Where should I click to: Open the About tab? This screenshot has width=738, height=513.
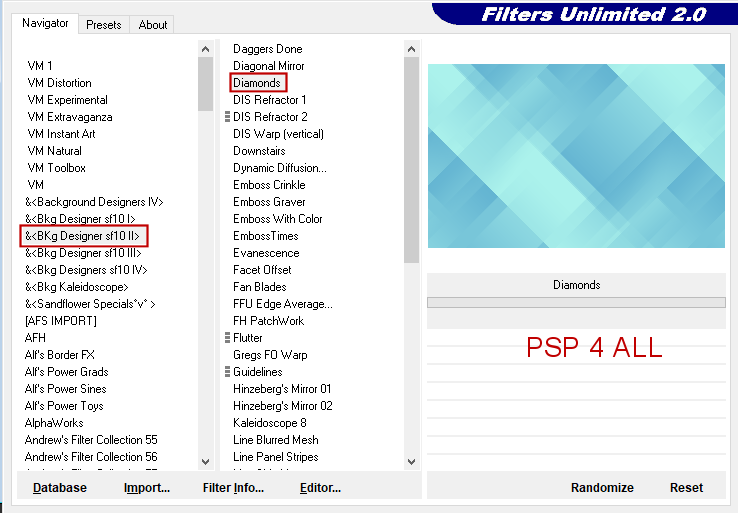pyautogui.click(x=153, y=25)
